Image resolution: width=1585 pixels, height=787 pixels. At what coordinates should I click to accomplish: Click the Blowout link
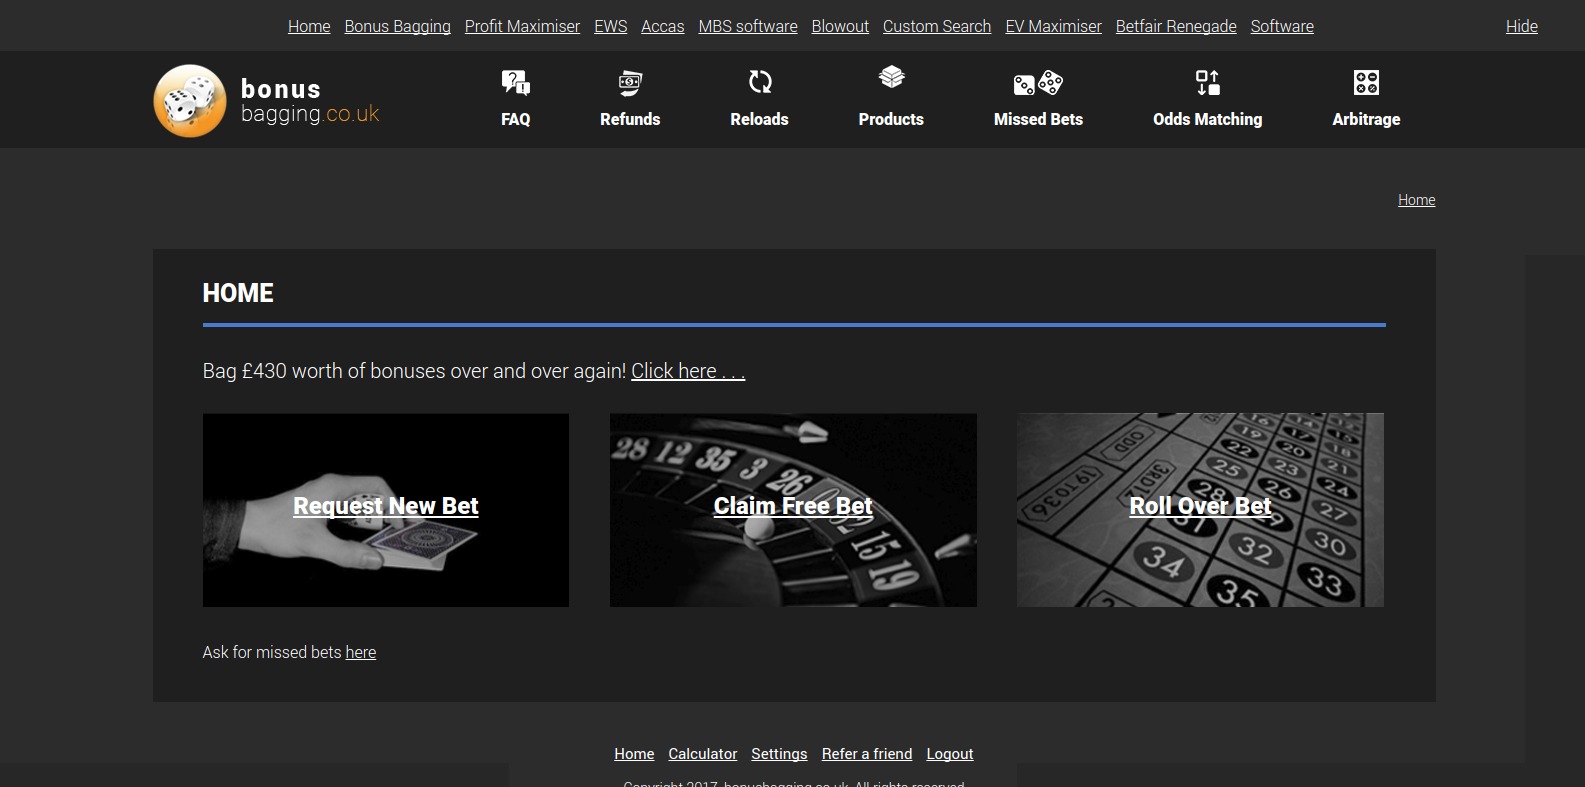pos(840,26)
